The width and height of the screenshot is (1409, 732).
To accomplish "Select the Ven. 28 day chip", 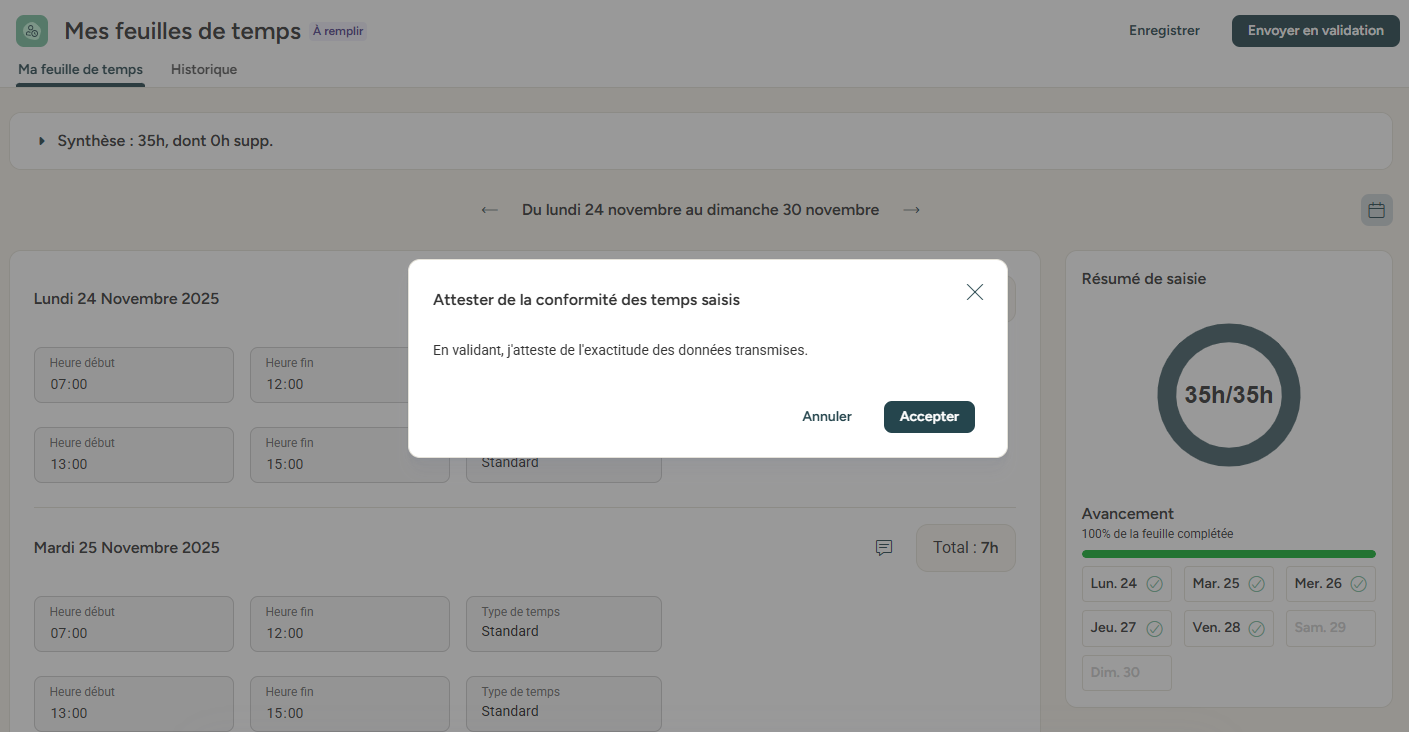I will tap(1228, 628).
